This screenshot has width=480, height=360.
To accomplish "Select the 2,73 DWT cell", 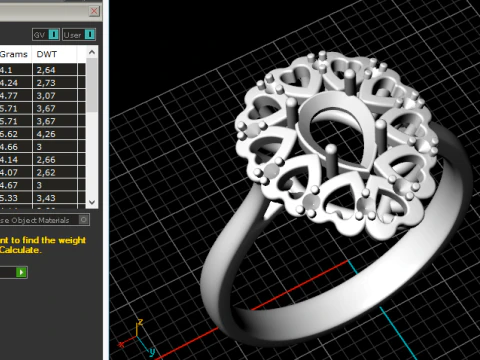I will 55,83.
